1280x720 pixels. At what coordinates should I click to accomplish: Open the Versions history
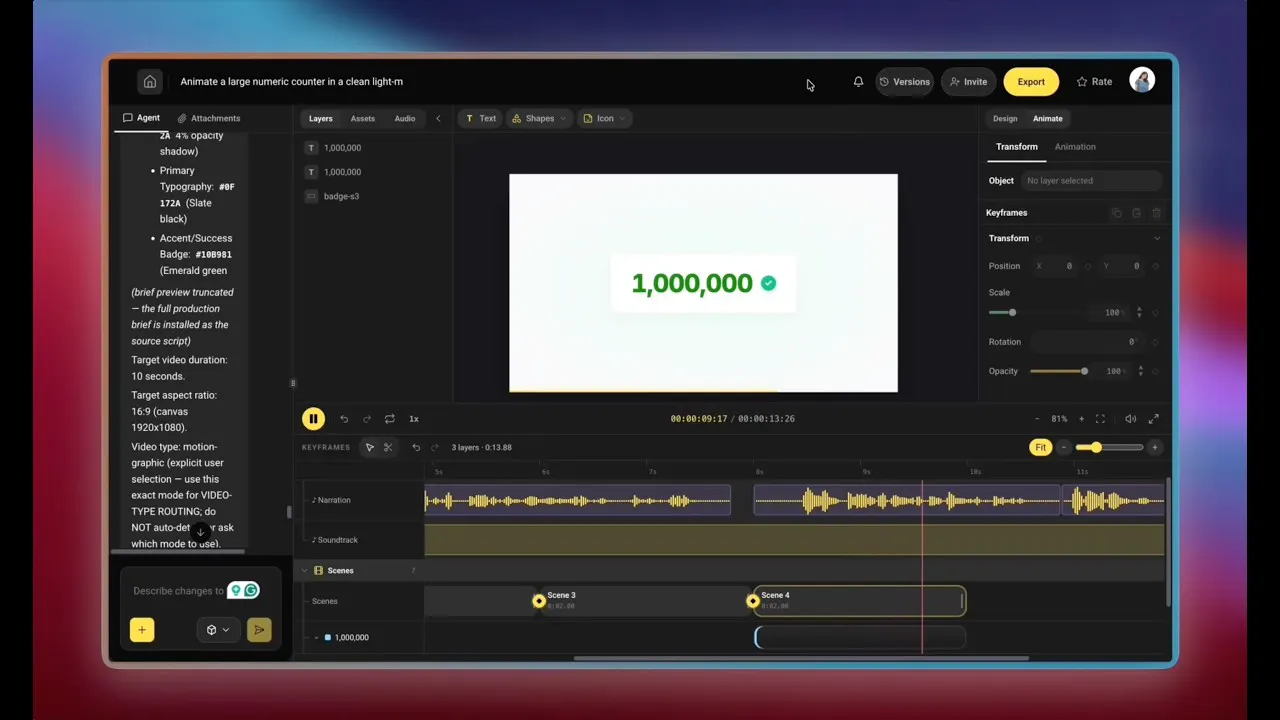[905, 82]
